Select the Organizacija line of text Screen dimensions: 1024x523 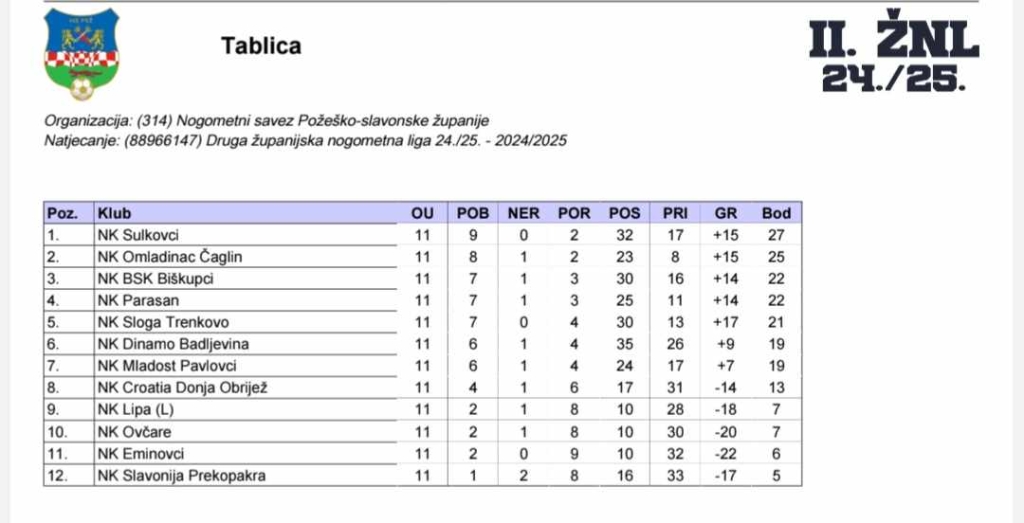pyautogui.click(x=267, y=120)
